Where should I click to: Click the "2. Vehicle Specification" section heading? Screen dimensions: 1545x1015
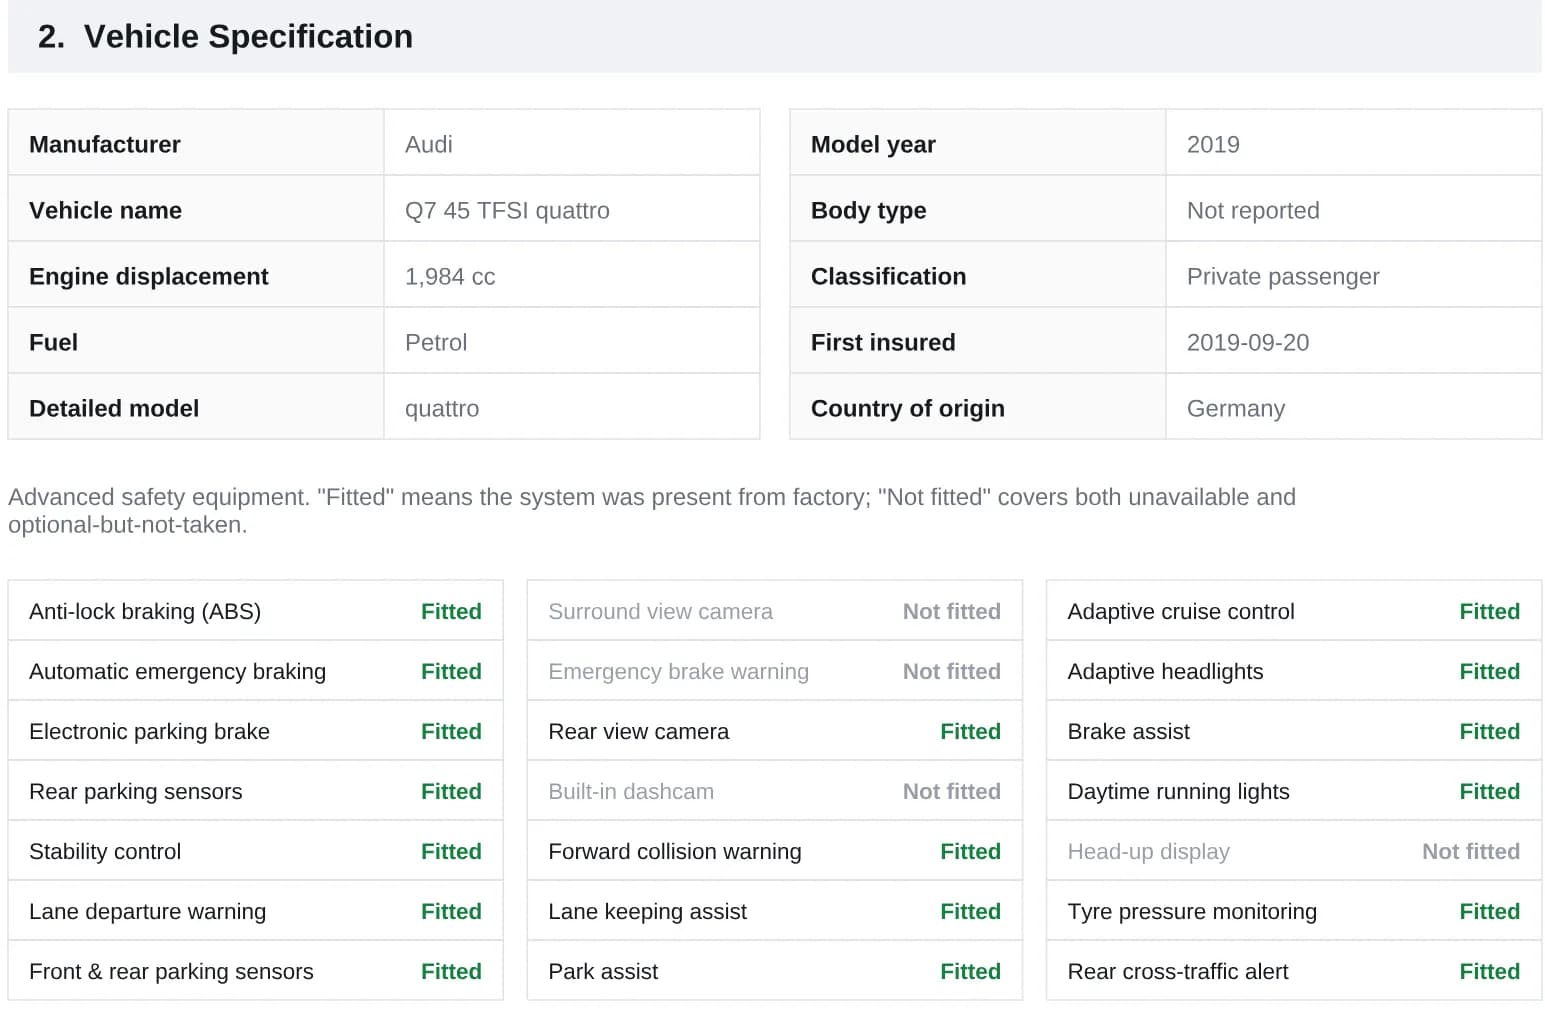click(x=225, y=36)
